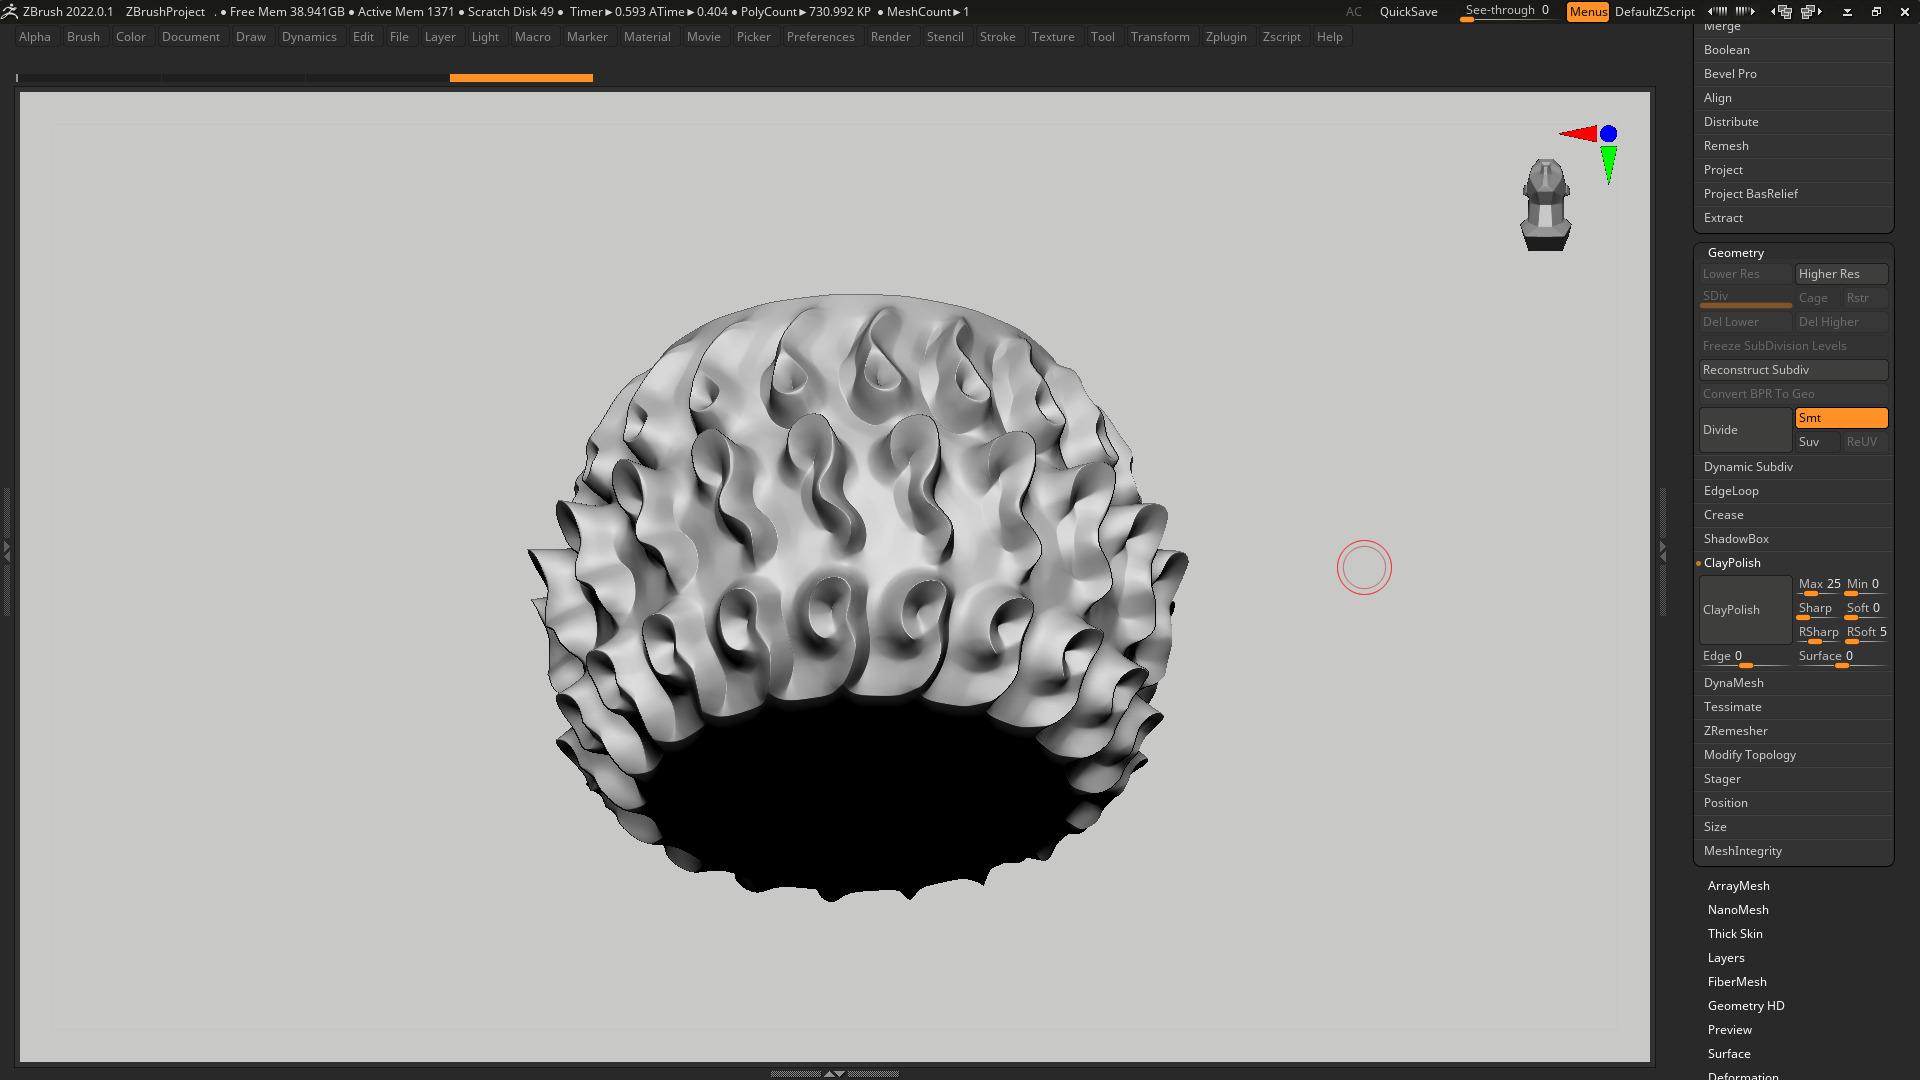1920x1080 pixels.
Task: Toggle the Suv option
Action: pos(1817,442)
